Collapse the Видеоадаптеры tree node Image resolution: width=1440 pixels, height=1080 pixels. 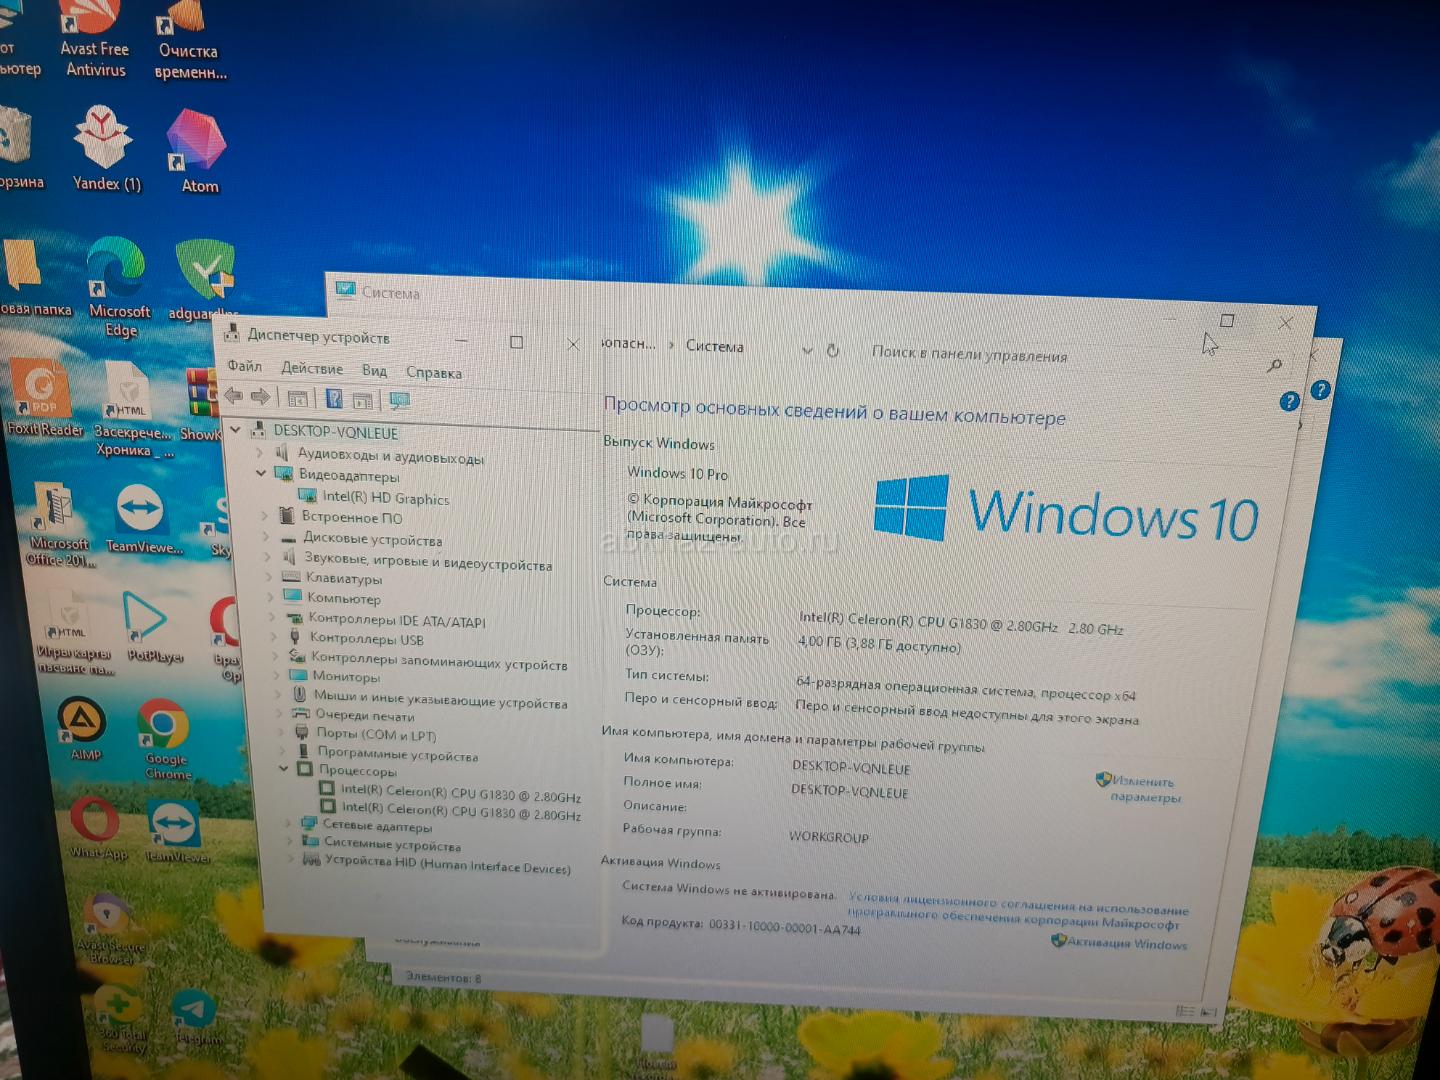tap(262, 474)
